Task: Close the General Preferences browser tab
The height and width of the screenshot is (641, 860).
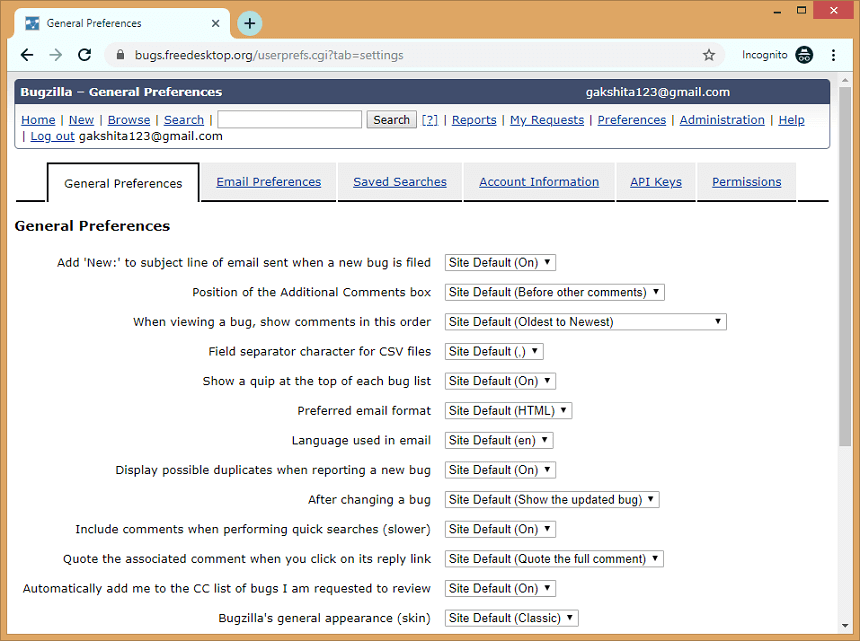Action: (x=216, y=24)
